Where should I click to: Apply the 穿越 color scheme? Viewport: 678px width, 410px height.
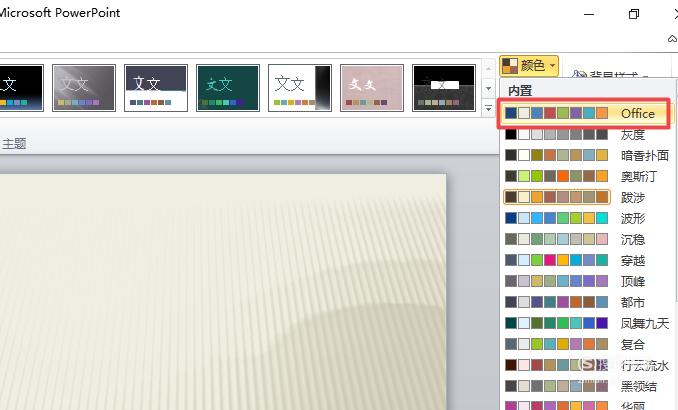[586, 260]
